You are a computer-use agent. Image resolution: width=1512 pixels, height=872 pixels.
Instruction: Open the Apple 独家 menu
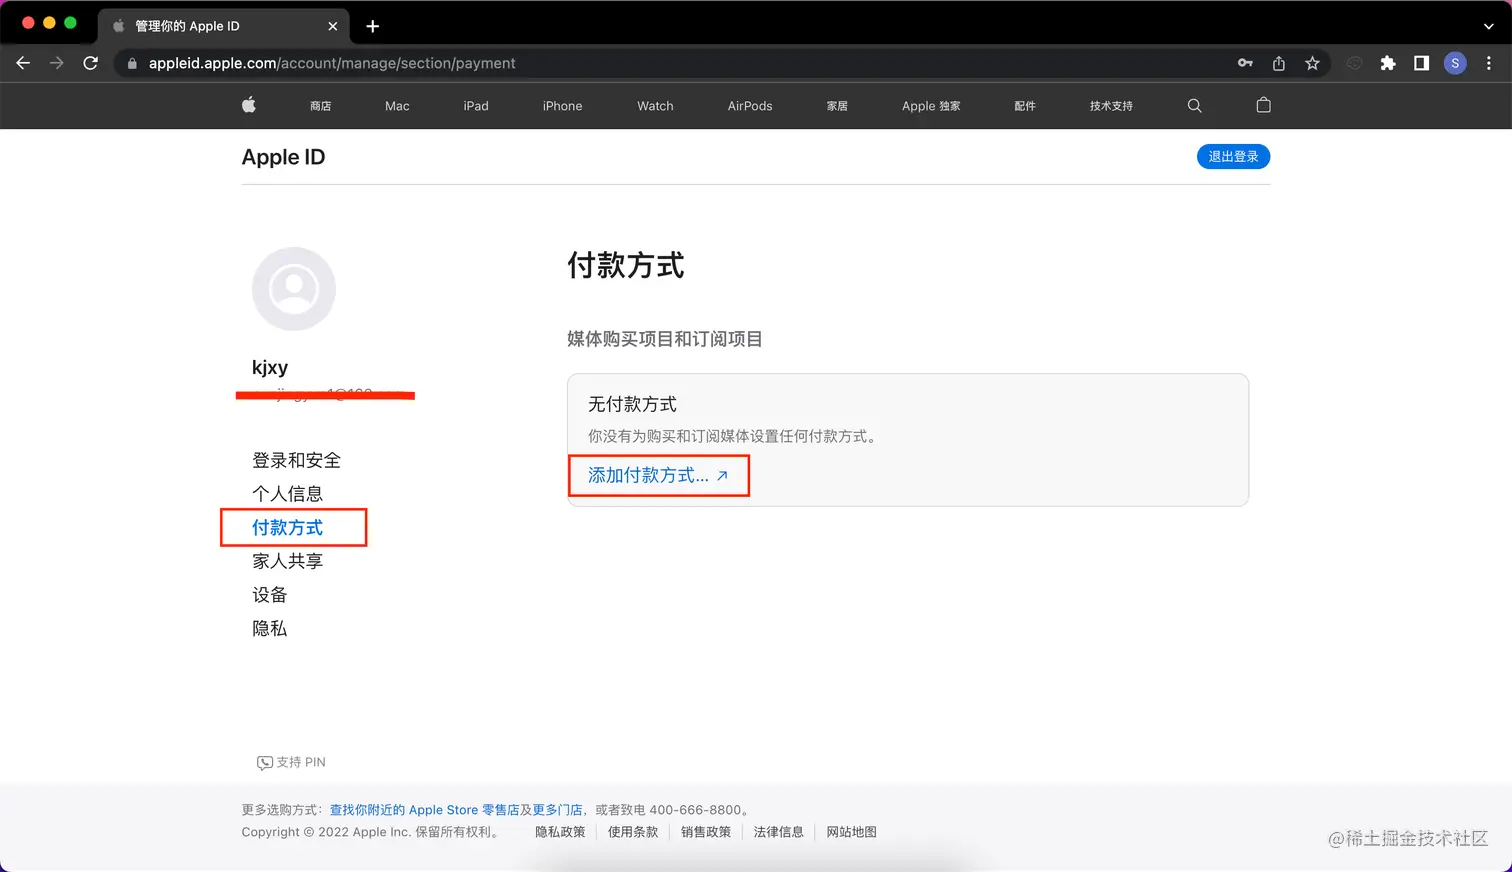tap(931, 106)
